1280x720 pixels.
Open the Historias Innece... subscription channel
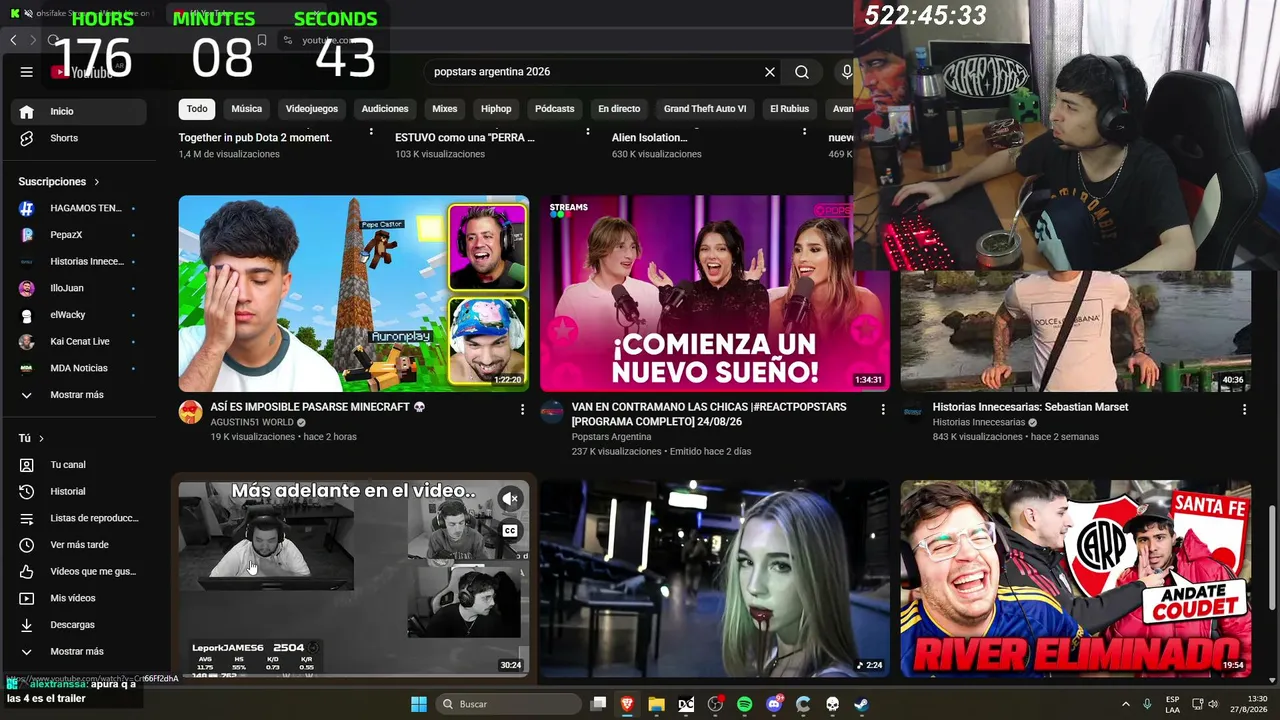[x=78, y=262]
